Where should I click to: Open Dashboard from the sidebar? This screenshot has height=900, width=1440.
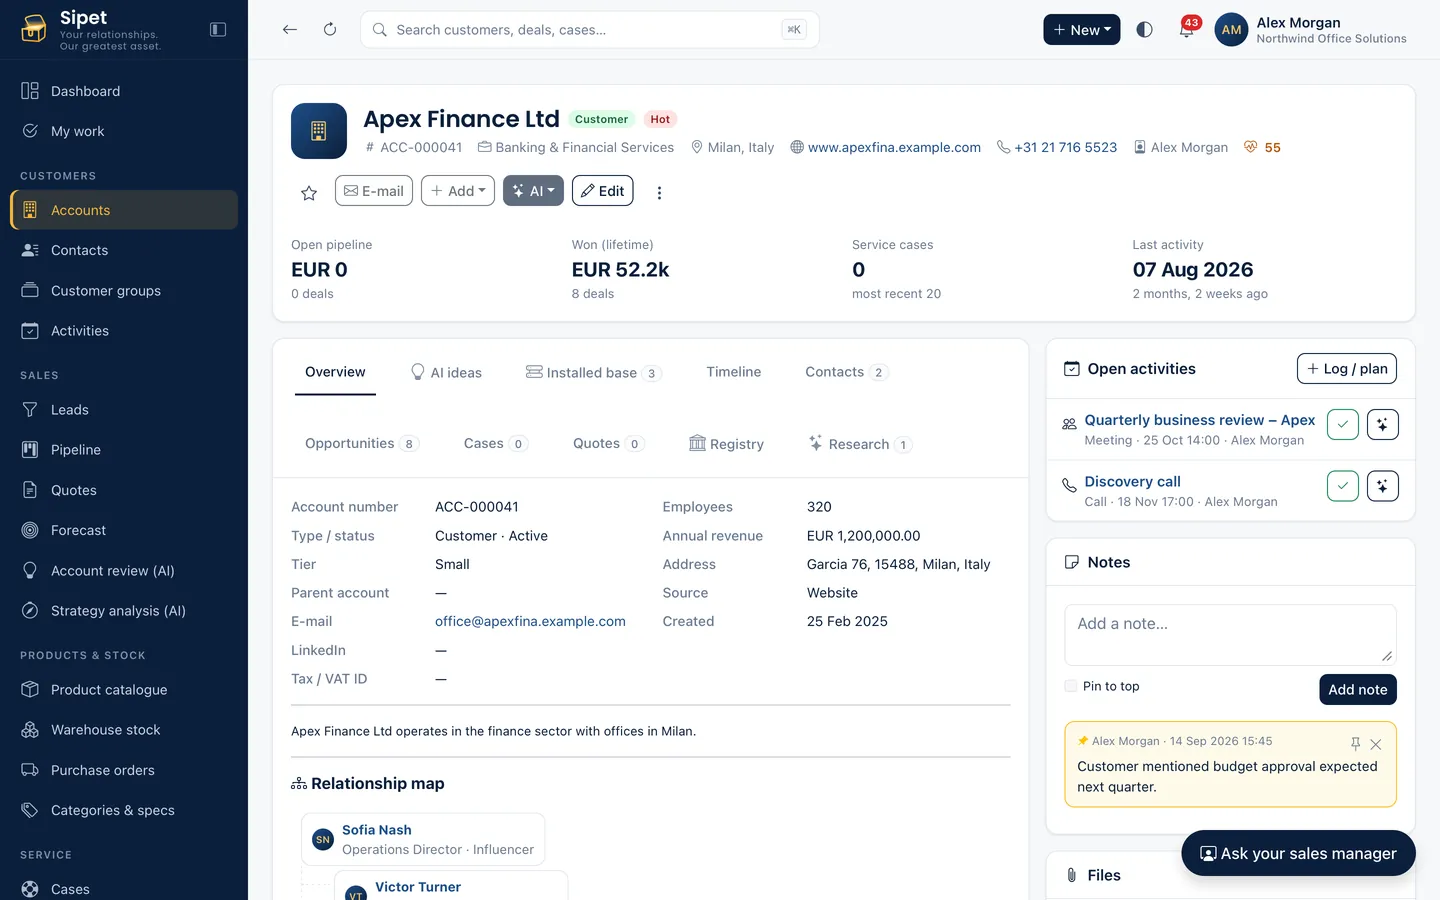coord(124,91)
